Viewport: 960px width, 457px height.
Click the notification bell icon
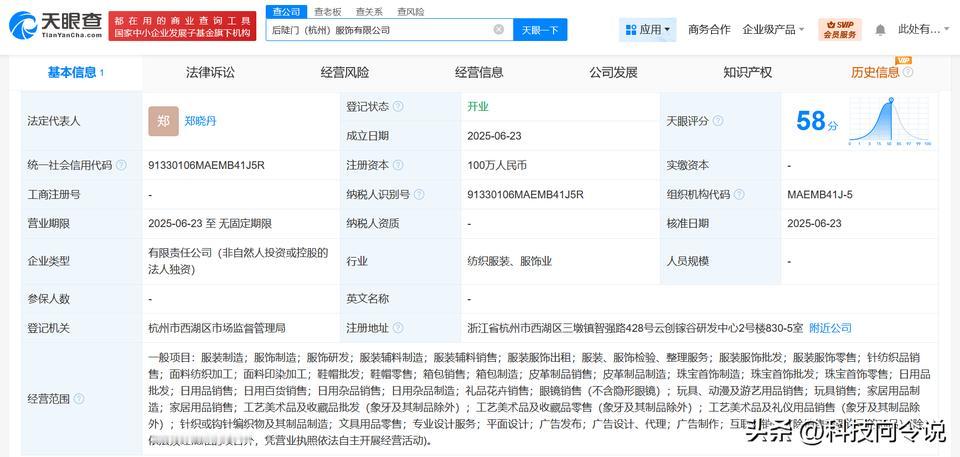(880, 29)
